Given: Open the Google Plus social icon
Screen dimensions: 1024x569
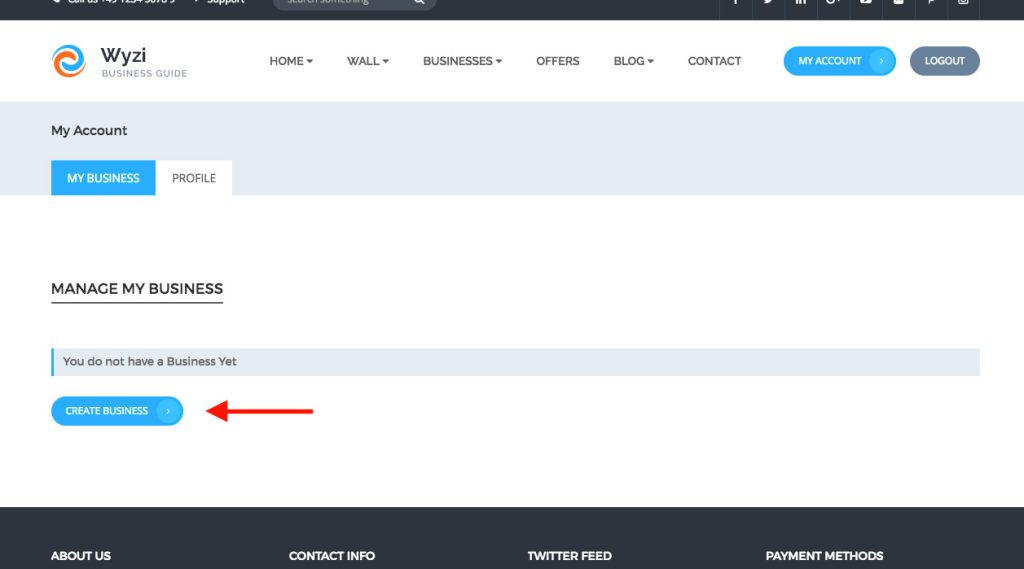Looking at the screenshot, I should pos(833,3).
